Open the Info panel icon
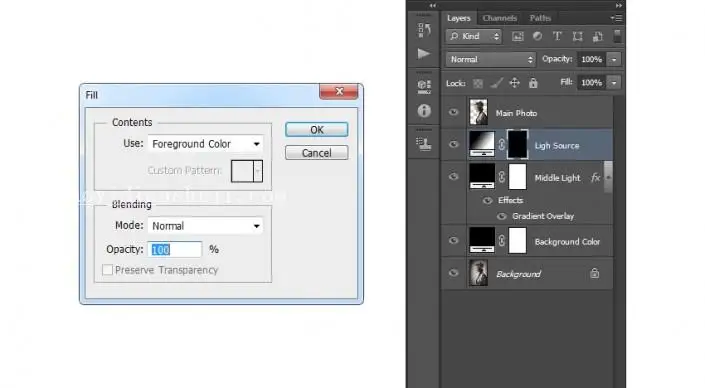The height and width of the screenshot is (388, 705). click(x=424, y=111)
